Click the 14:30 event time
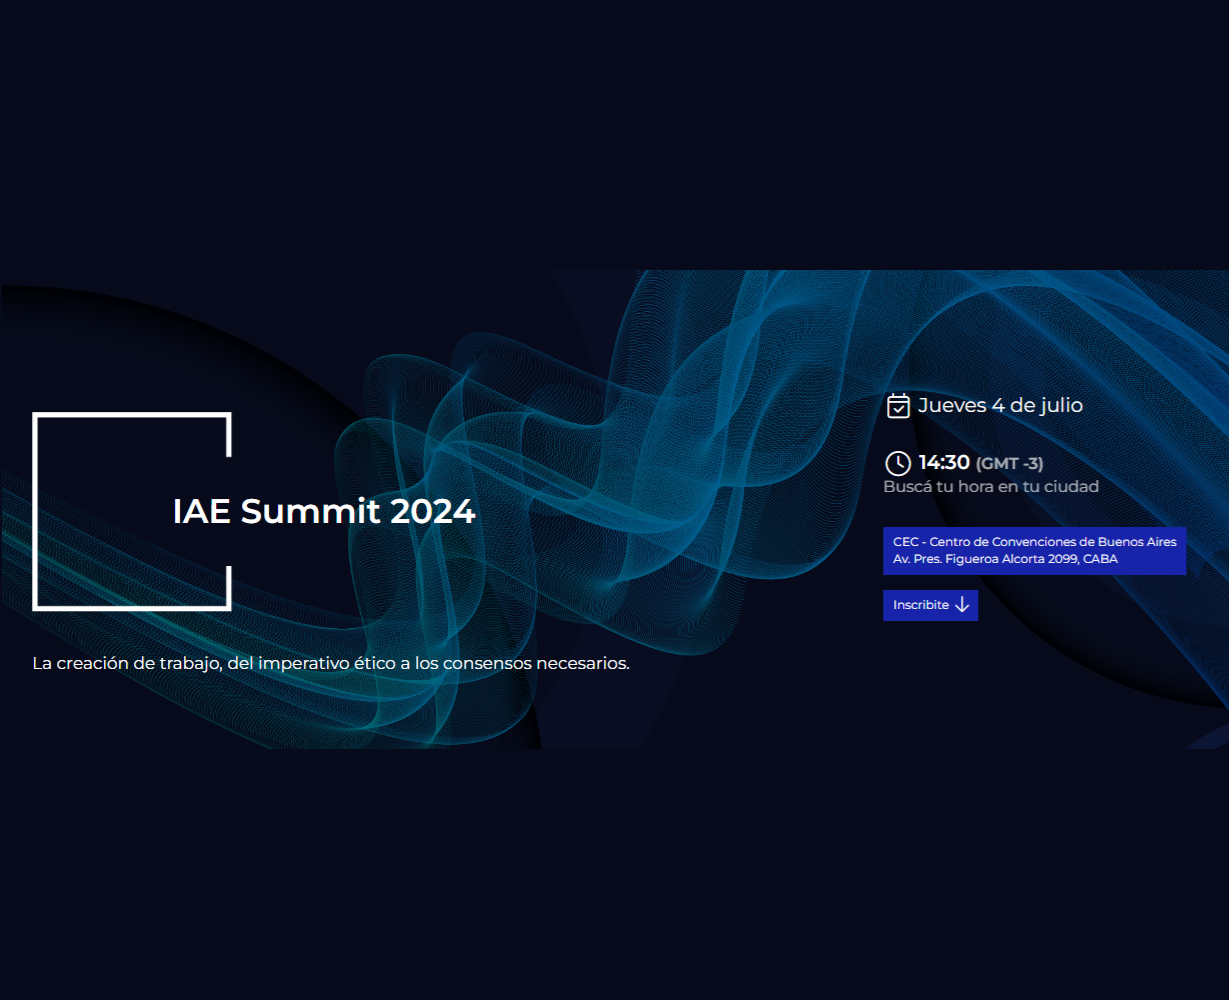 [944, 462]
